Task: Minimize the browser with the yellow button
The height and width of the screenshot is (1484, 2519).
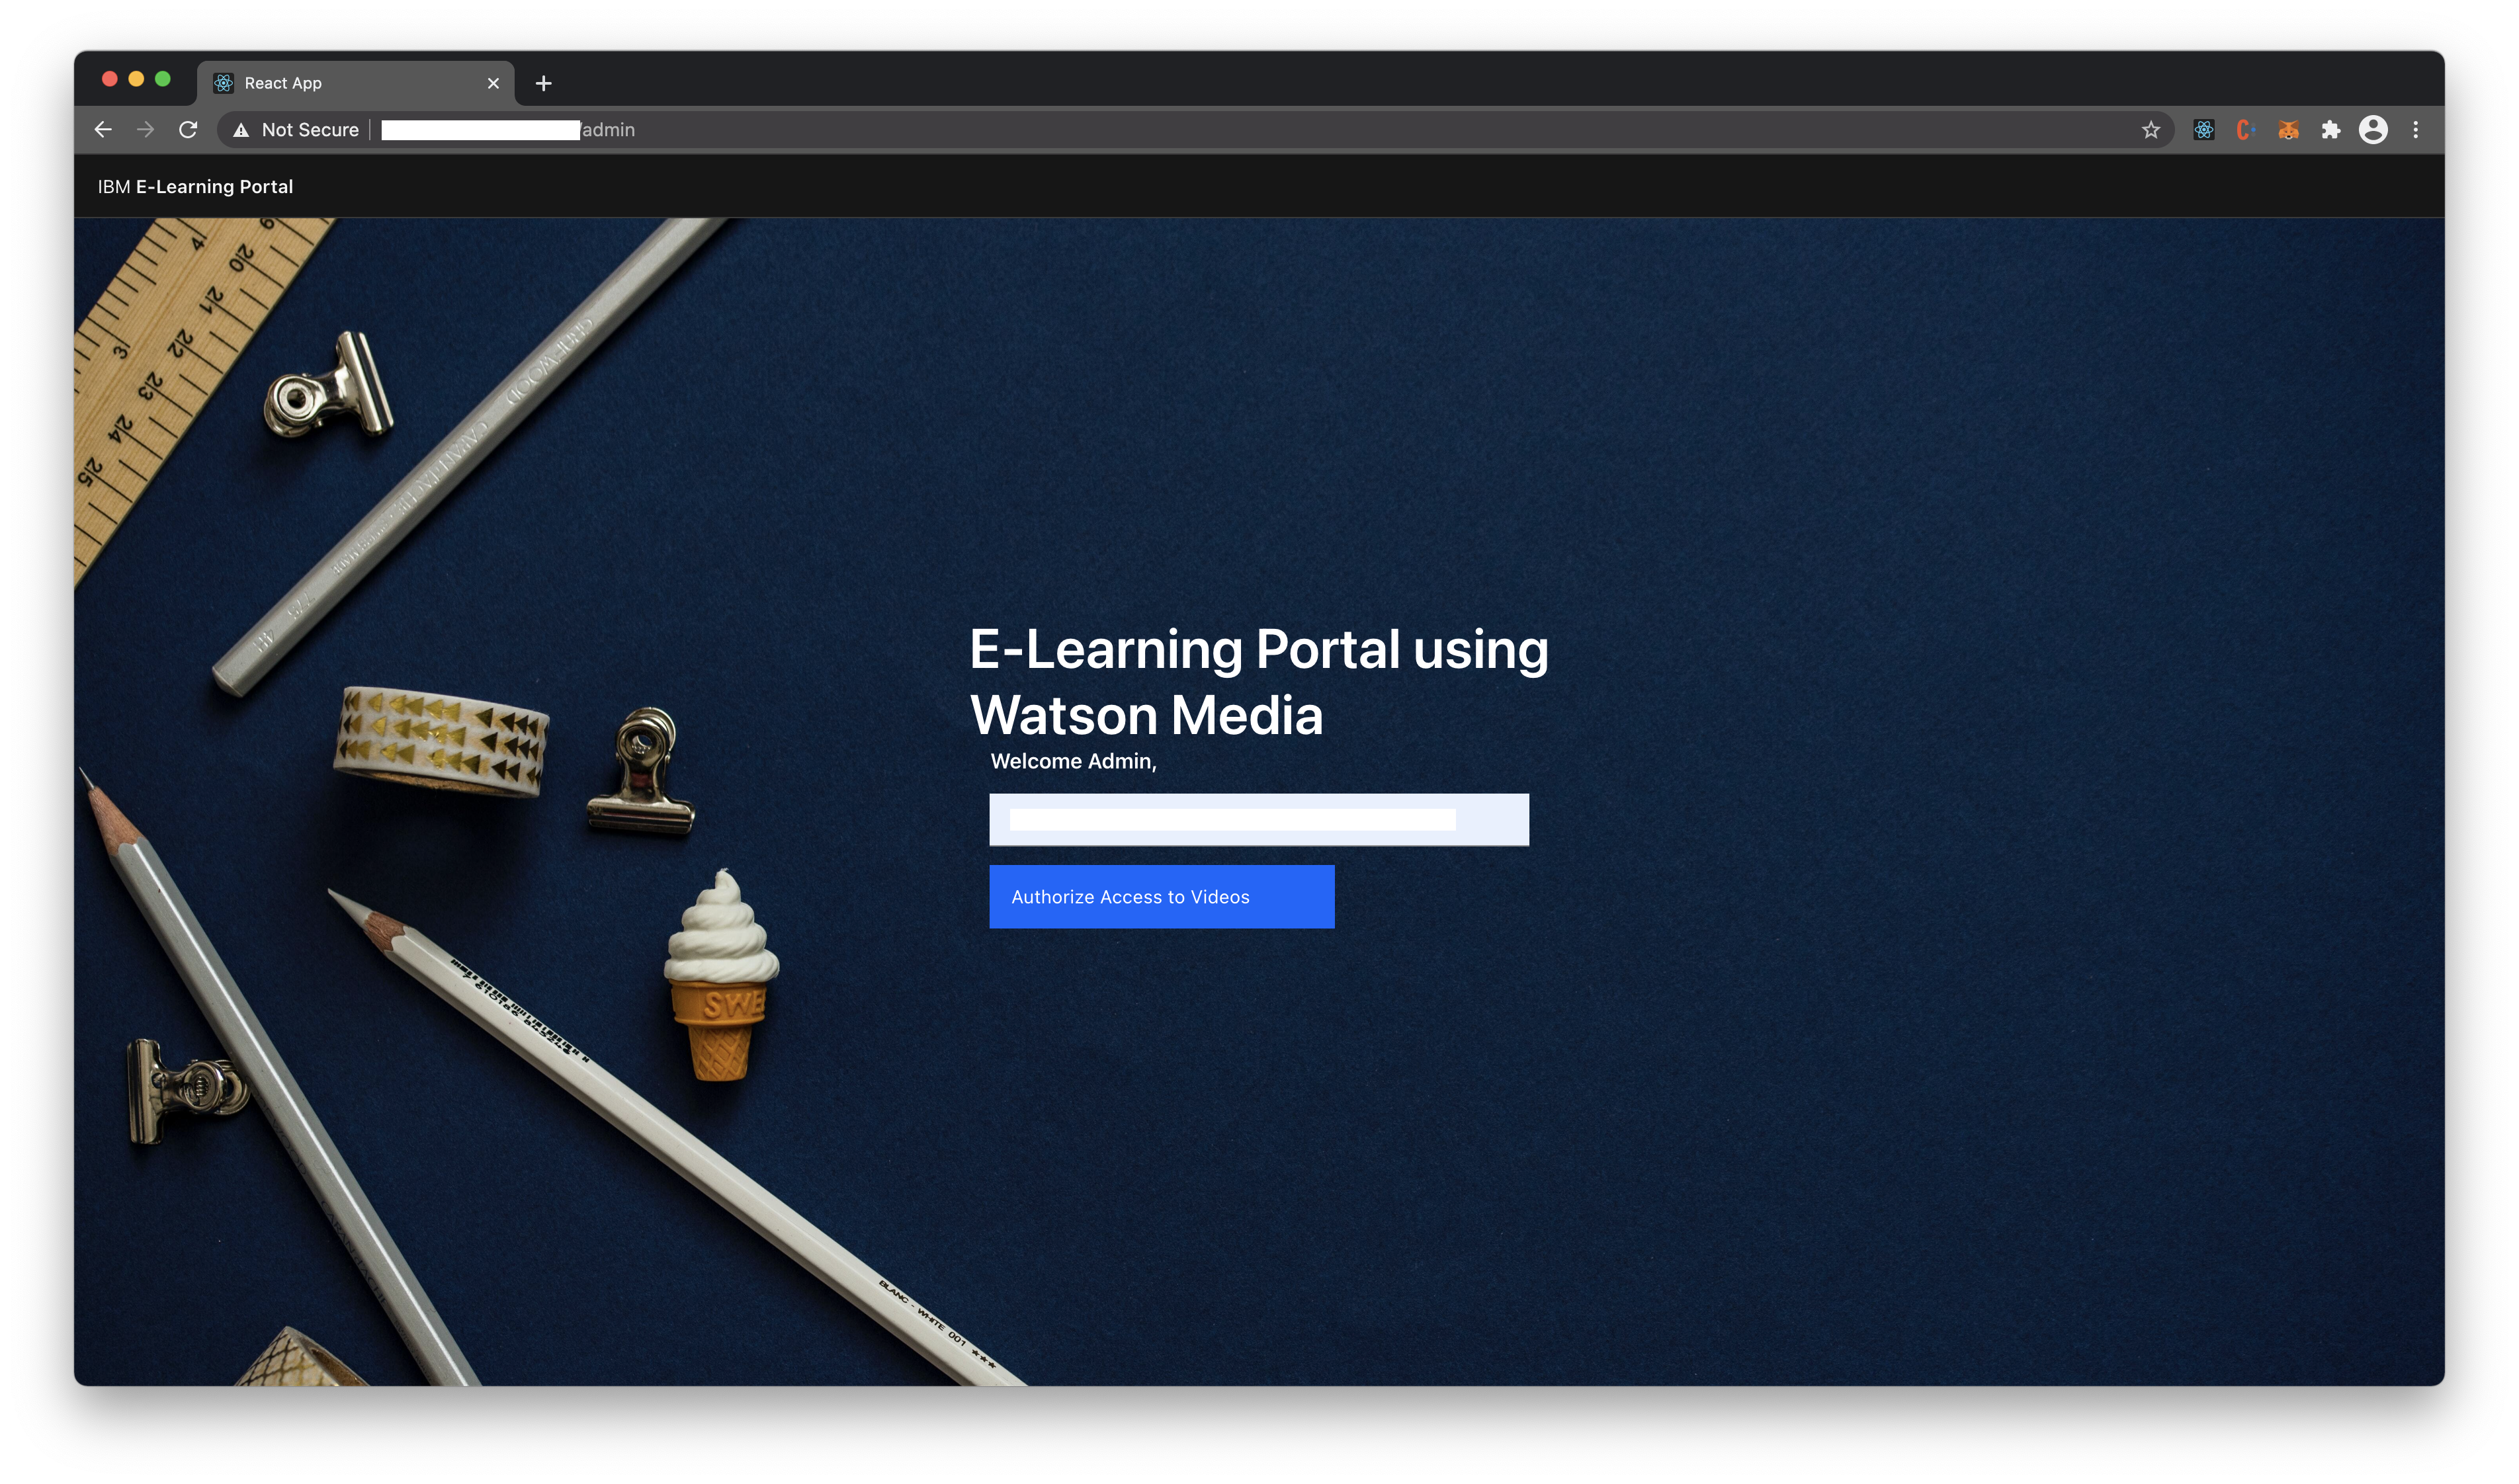Action: 137,79
